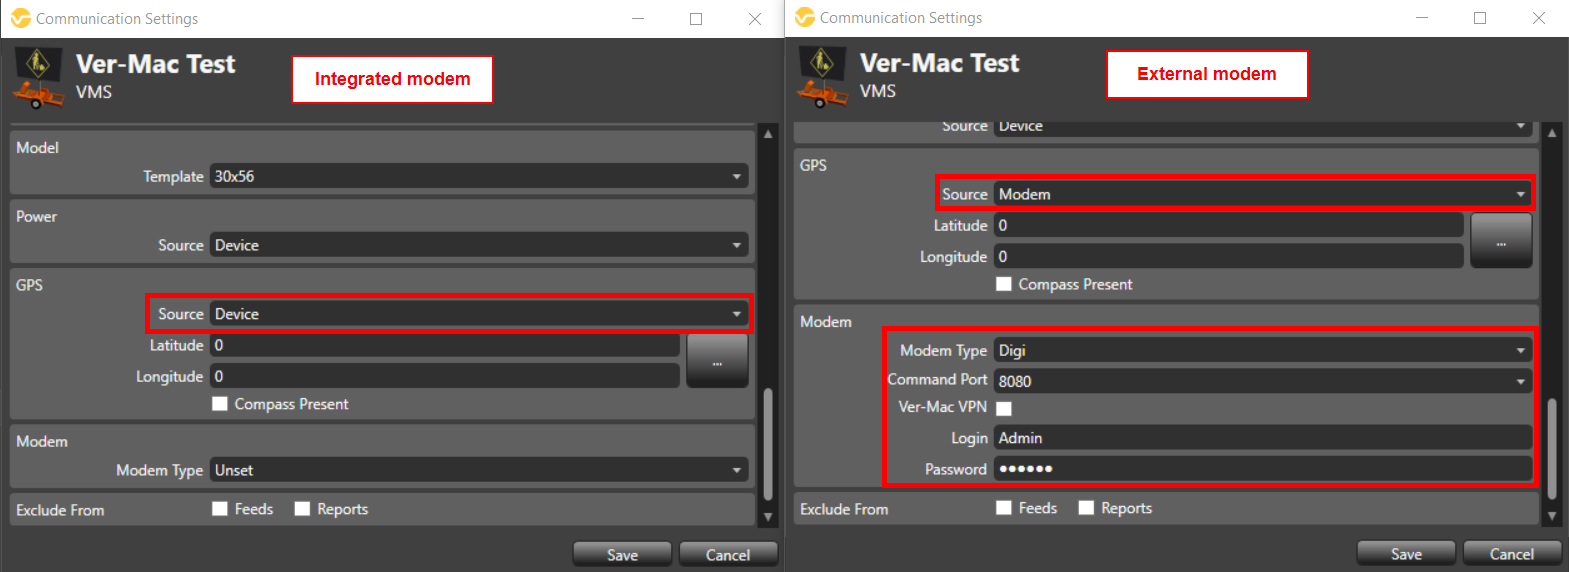Click scroll-up arrow of right window scrollbar
1569x572 pixels.
[1552, 132]
